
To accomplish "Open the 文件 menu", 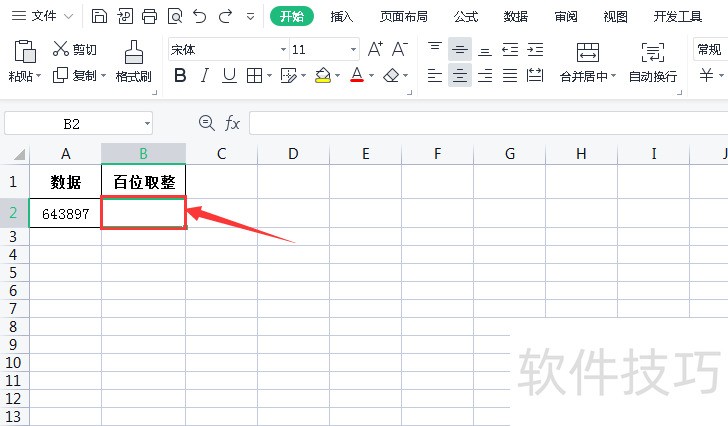I will [x=43, y=16].
